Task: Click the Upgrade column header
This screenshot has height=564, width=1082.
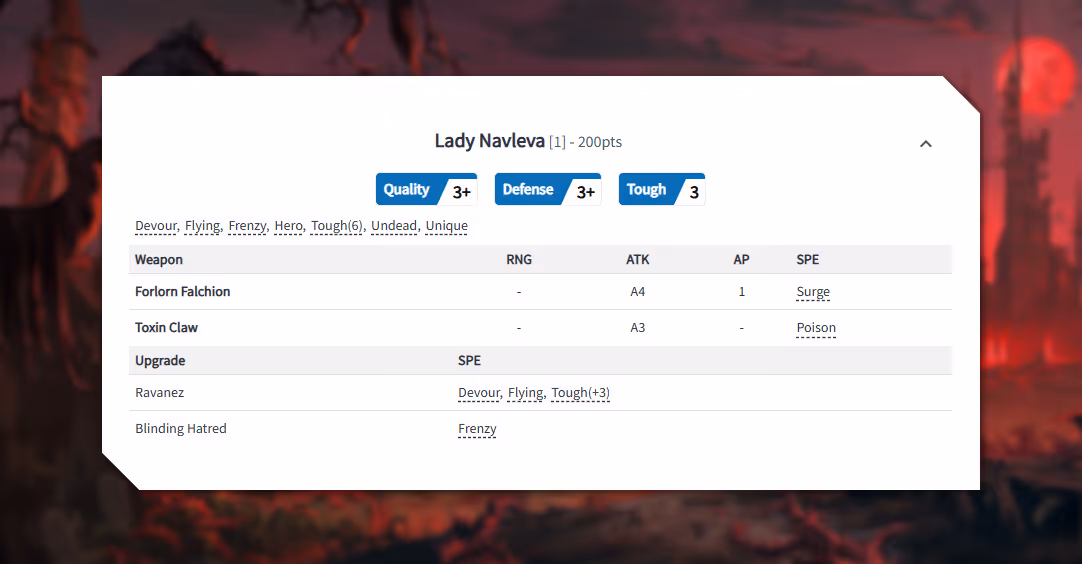Action: coord(160,360)
